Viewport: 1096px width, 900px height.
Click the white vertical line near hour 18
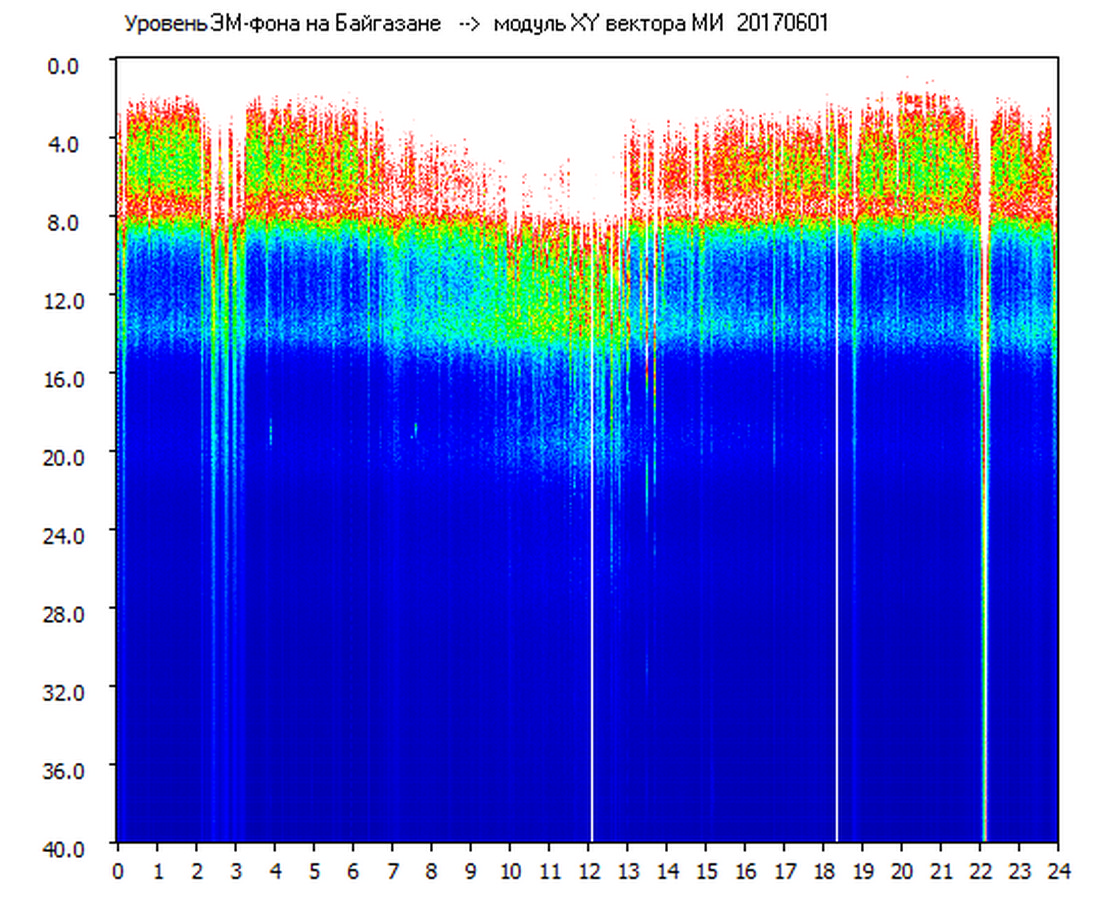click(837, 600)
